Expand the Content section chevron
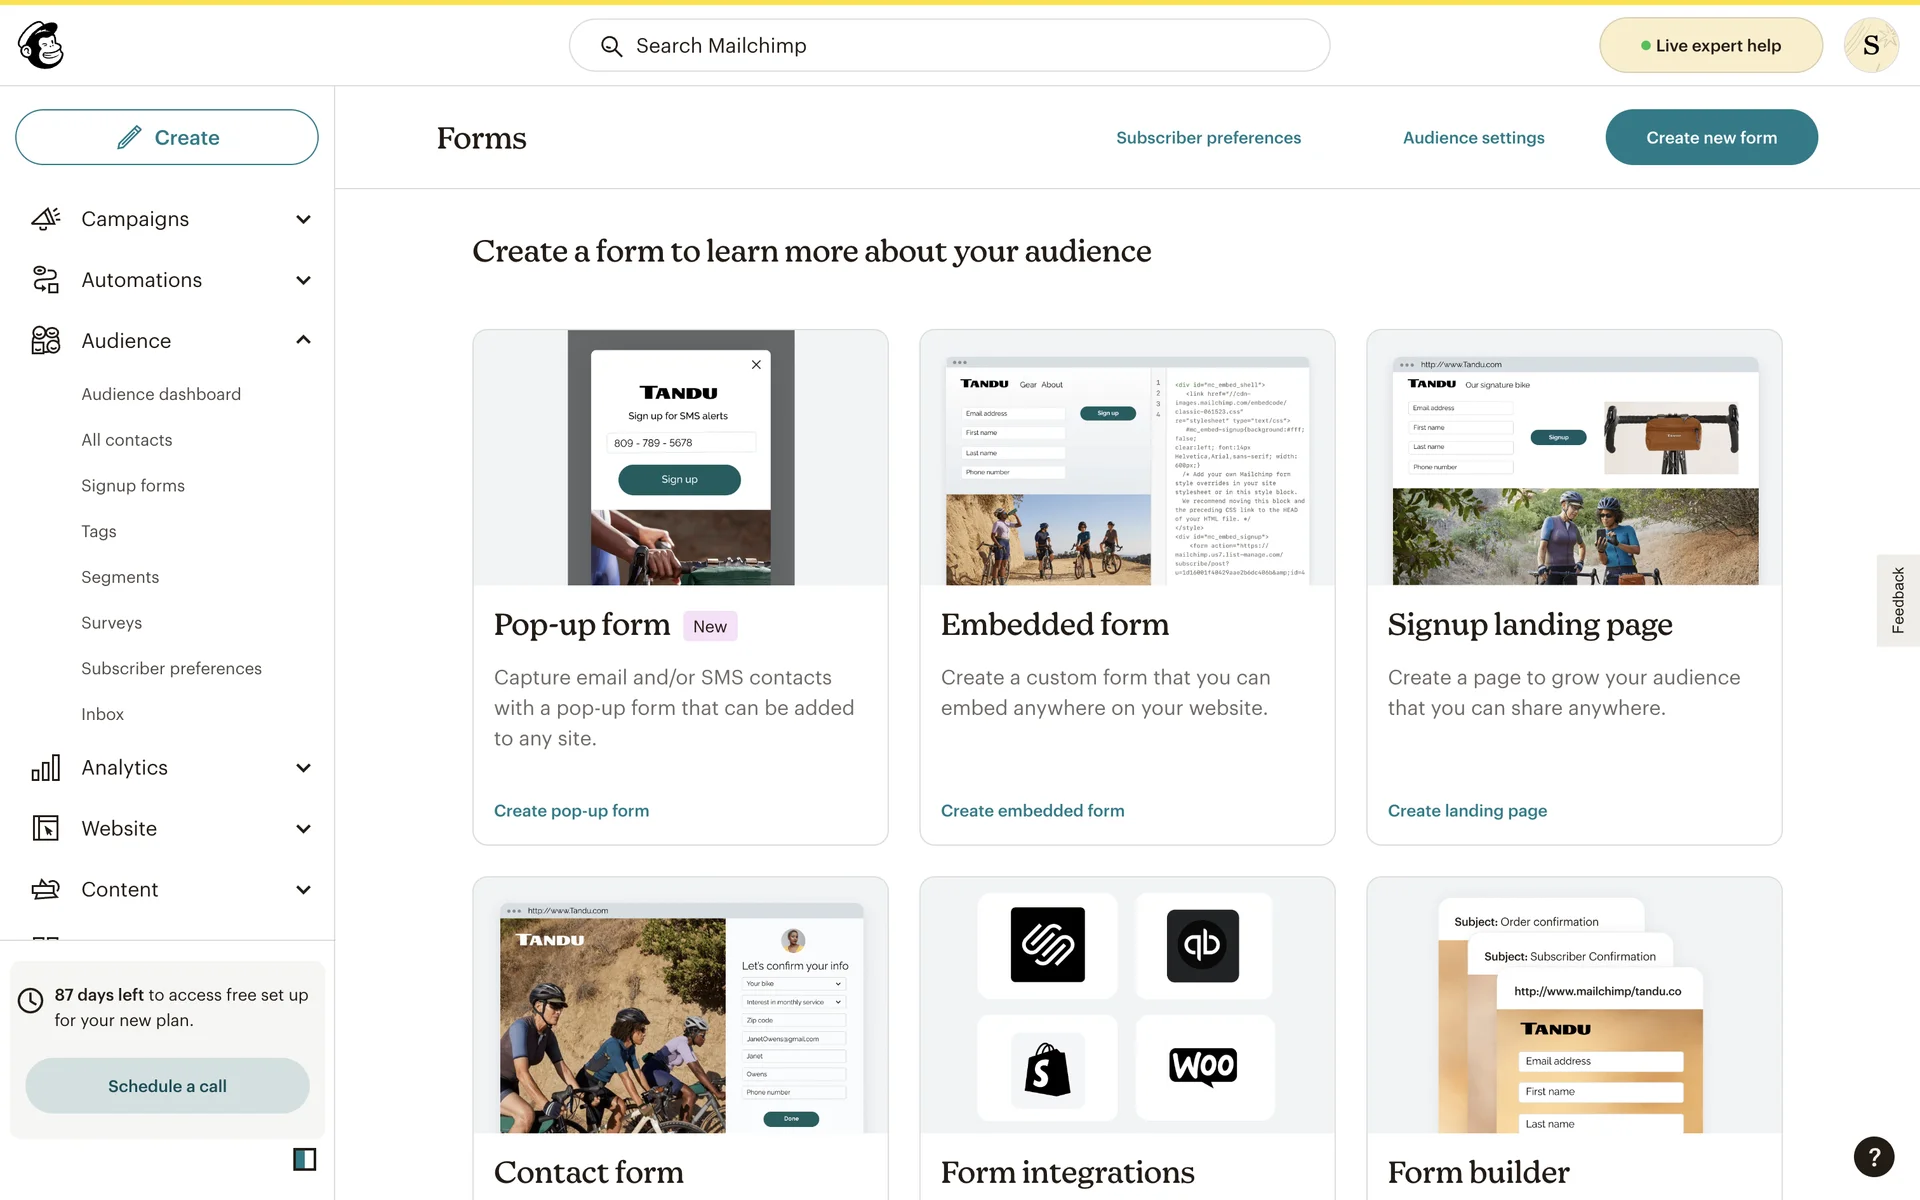 point(303,890)
